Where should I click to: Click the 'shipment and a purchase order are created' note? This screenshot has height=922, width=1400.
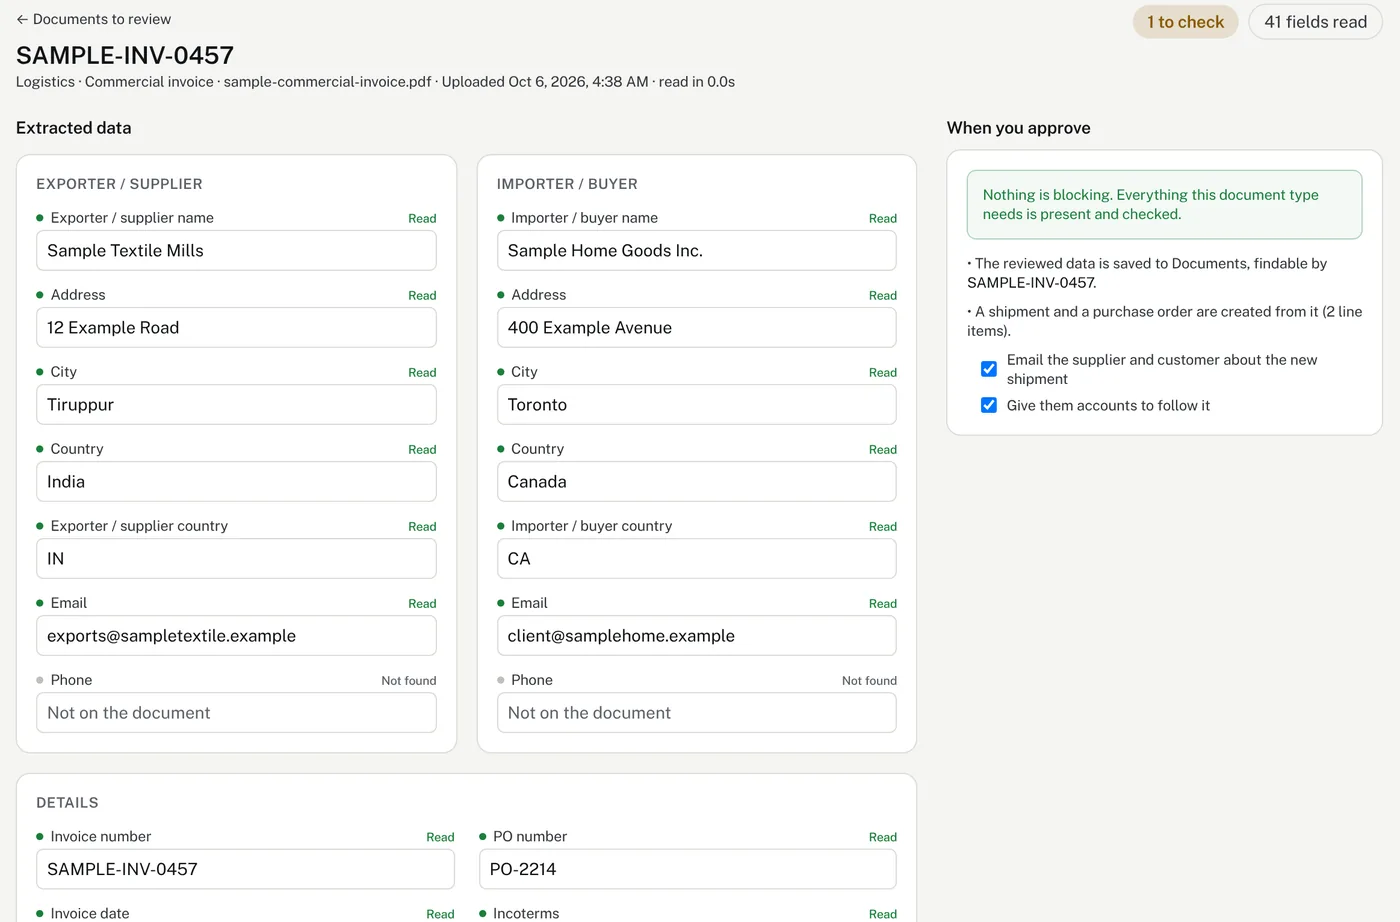(x=1164, y=321)
